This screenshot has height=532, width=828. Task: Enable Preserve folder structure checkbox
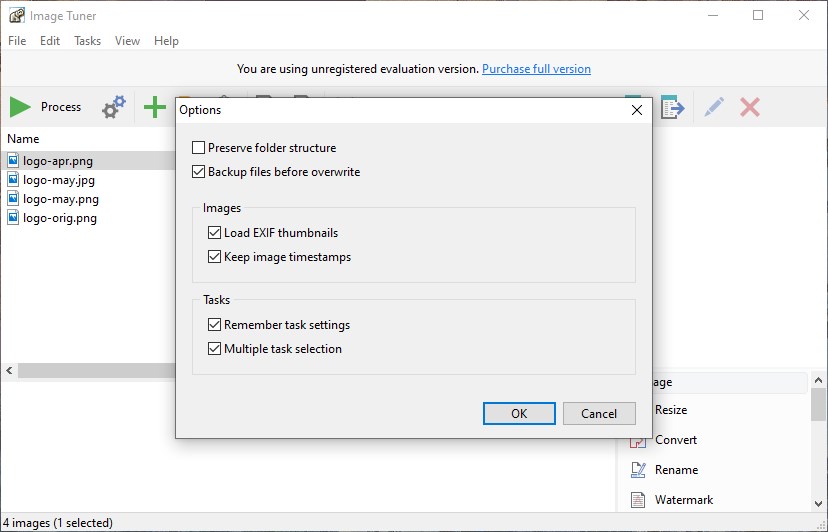pos(198,148)
